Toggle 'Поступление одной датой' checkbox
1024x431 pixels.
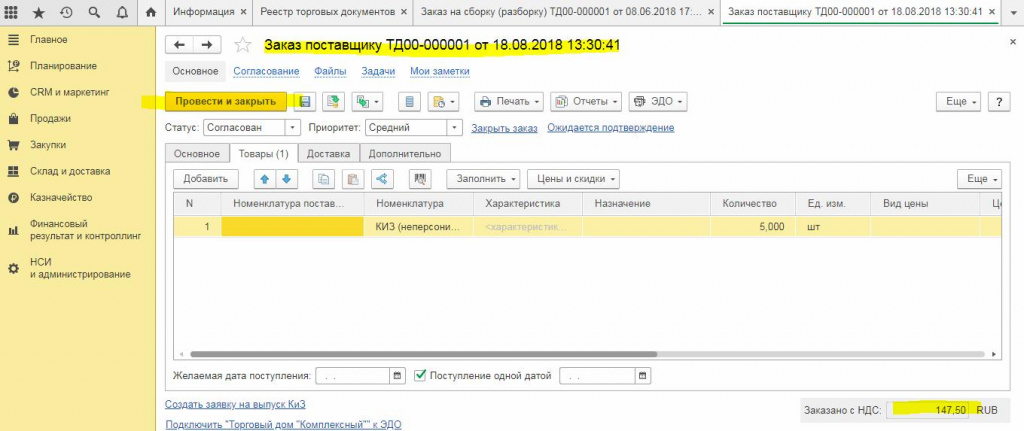(x=421, y=376)
